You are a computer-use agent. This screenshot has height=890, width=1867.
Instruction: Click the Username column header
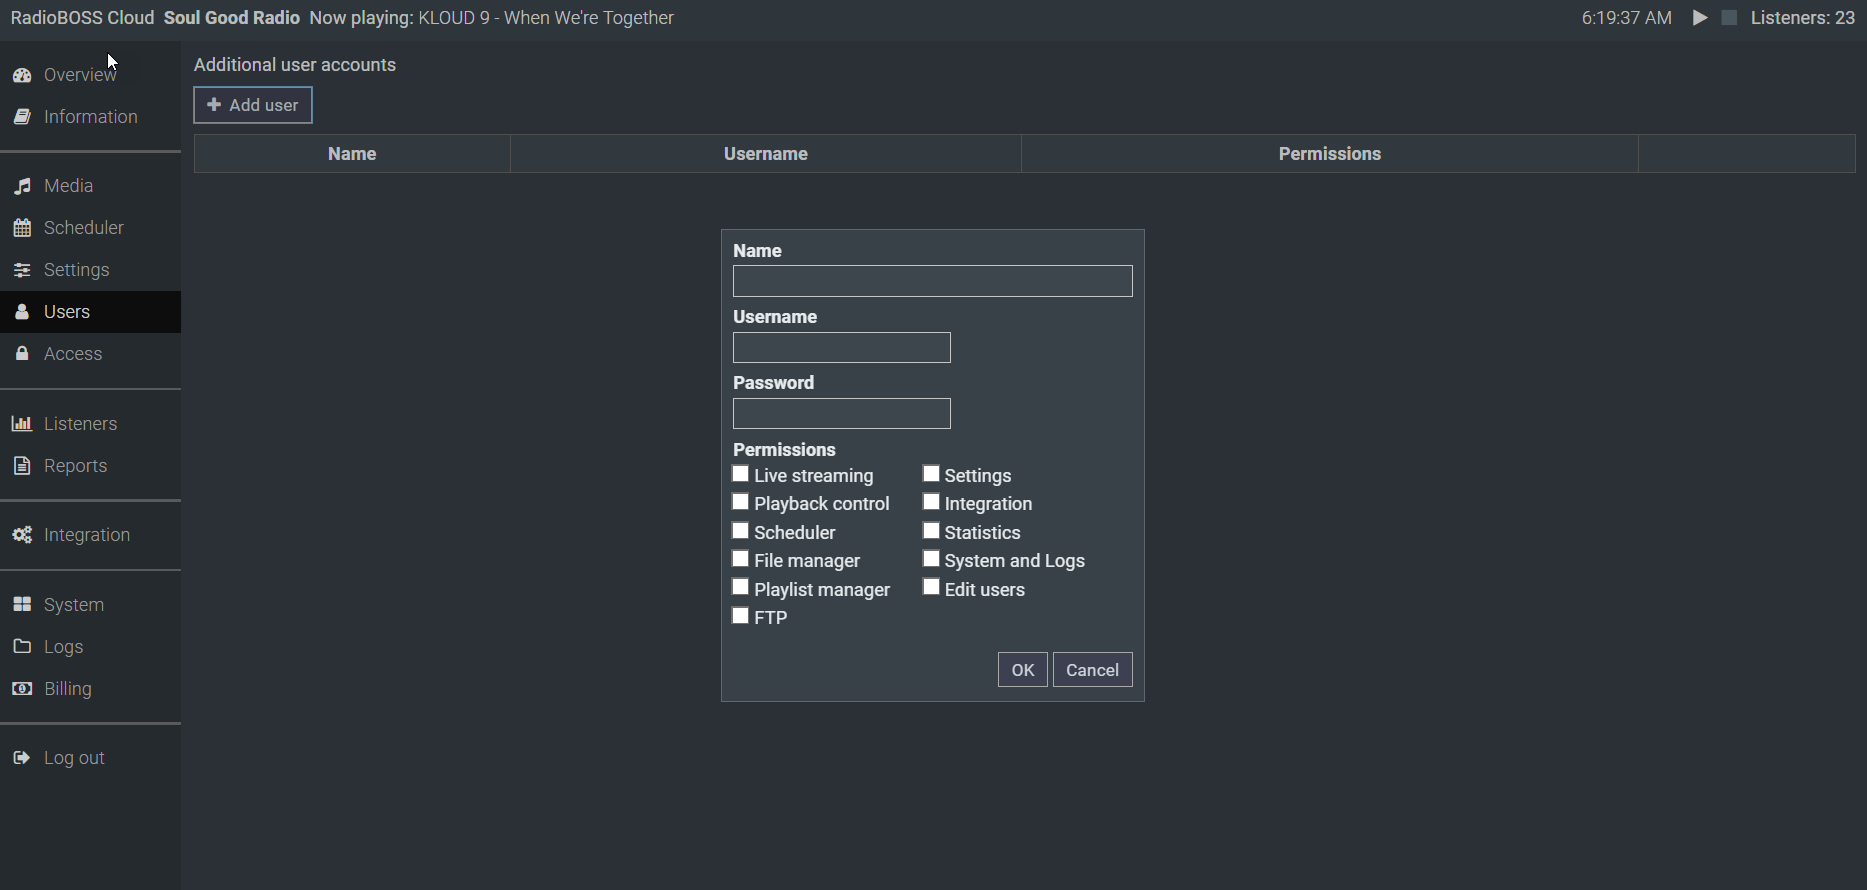[766, 154]
